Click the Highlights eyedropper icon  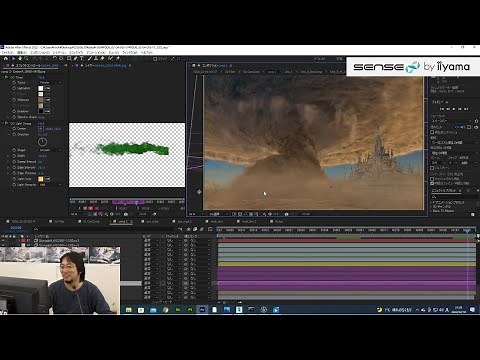(x=47, y=88)
